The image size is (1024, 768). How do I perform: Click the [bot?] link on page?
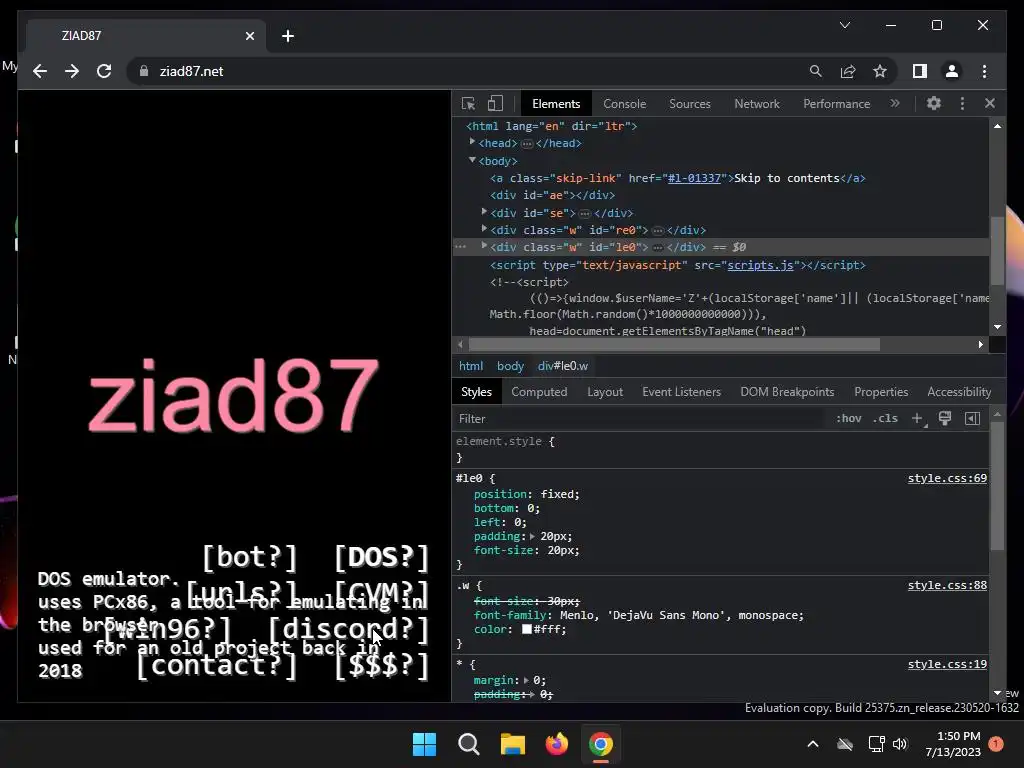click(249, 557)
